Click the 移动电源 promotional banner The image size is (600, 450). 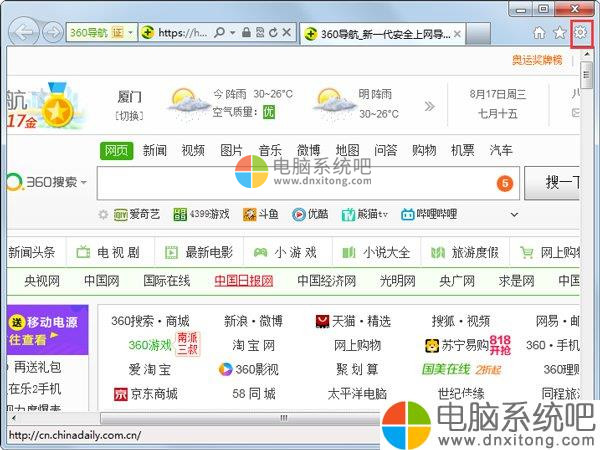(x=47, y=330)
